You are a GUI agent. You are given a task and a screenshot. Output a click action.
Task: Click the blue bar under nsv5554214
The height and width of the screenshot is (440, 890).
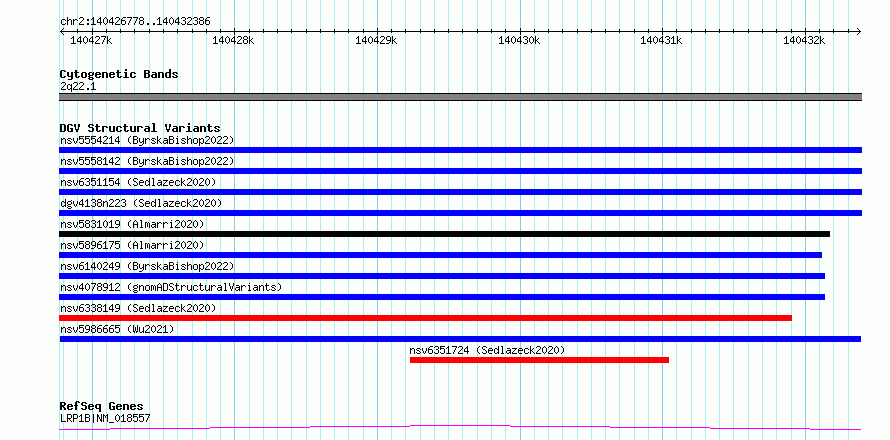[x=460, y=150]
